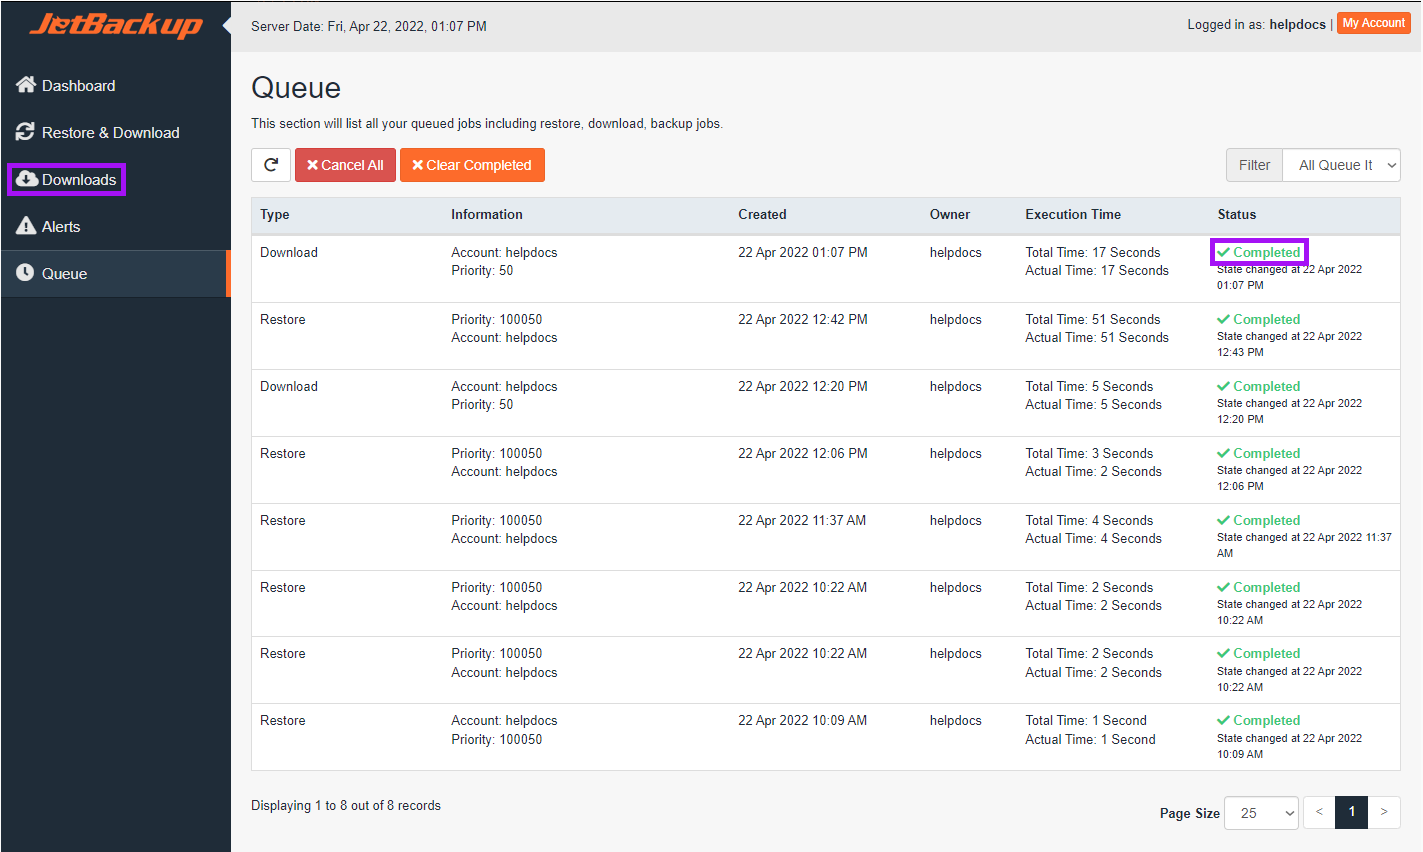Image resolution: width=1423 pixels, height=852 pixels.
Task: Open the Dashboard menu item
Action: (116, 86)
